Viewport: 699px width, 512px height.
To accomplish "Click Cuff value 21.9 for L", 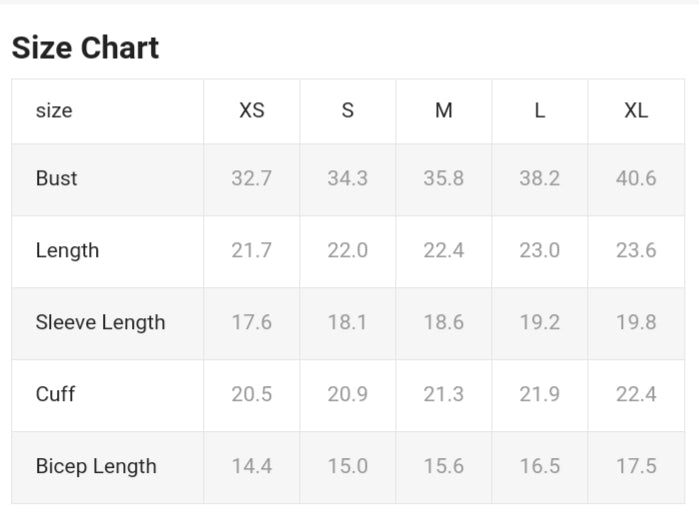I will [540, 394].
